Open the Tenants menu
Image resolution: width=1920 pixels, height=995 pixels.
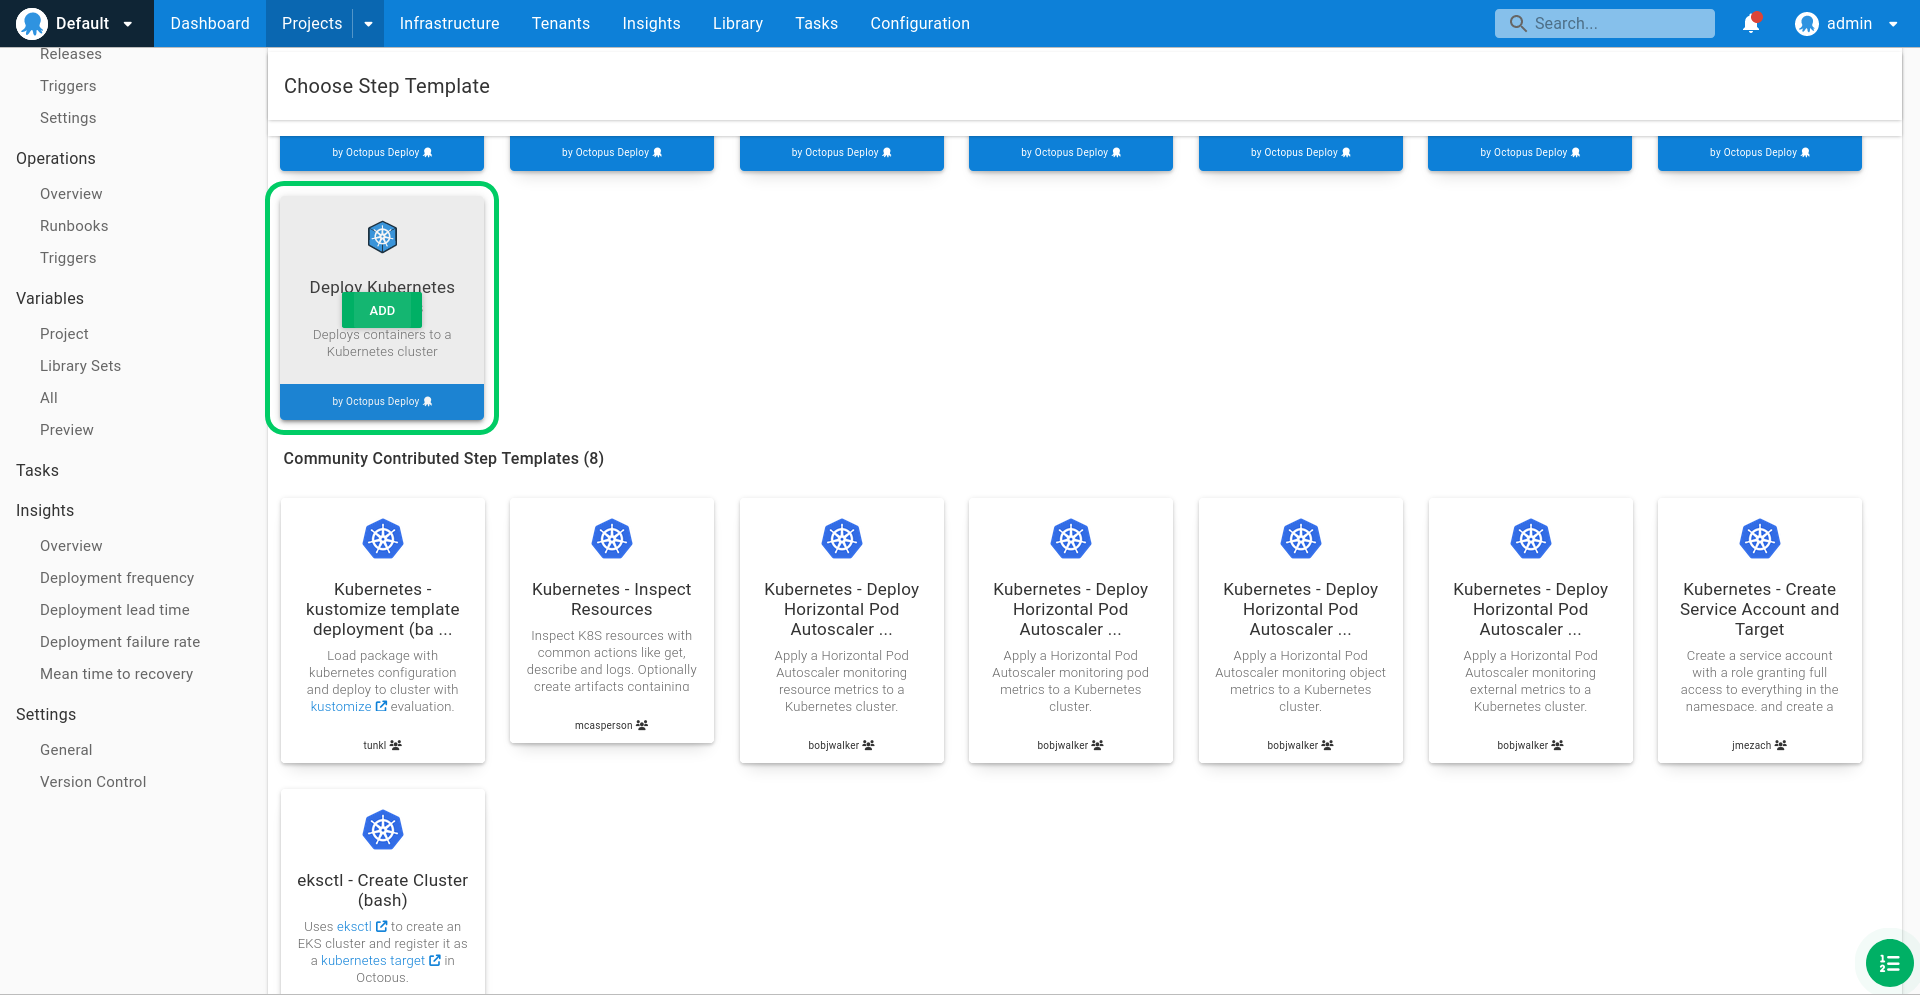[561, 23]
